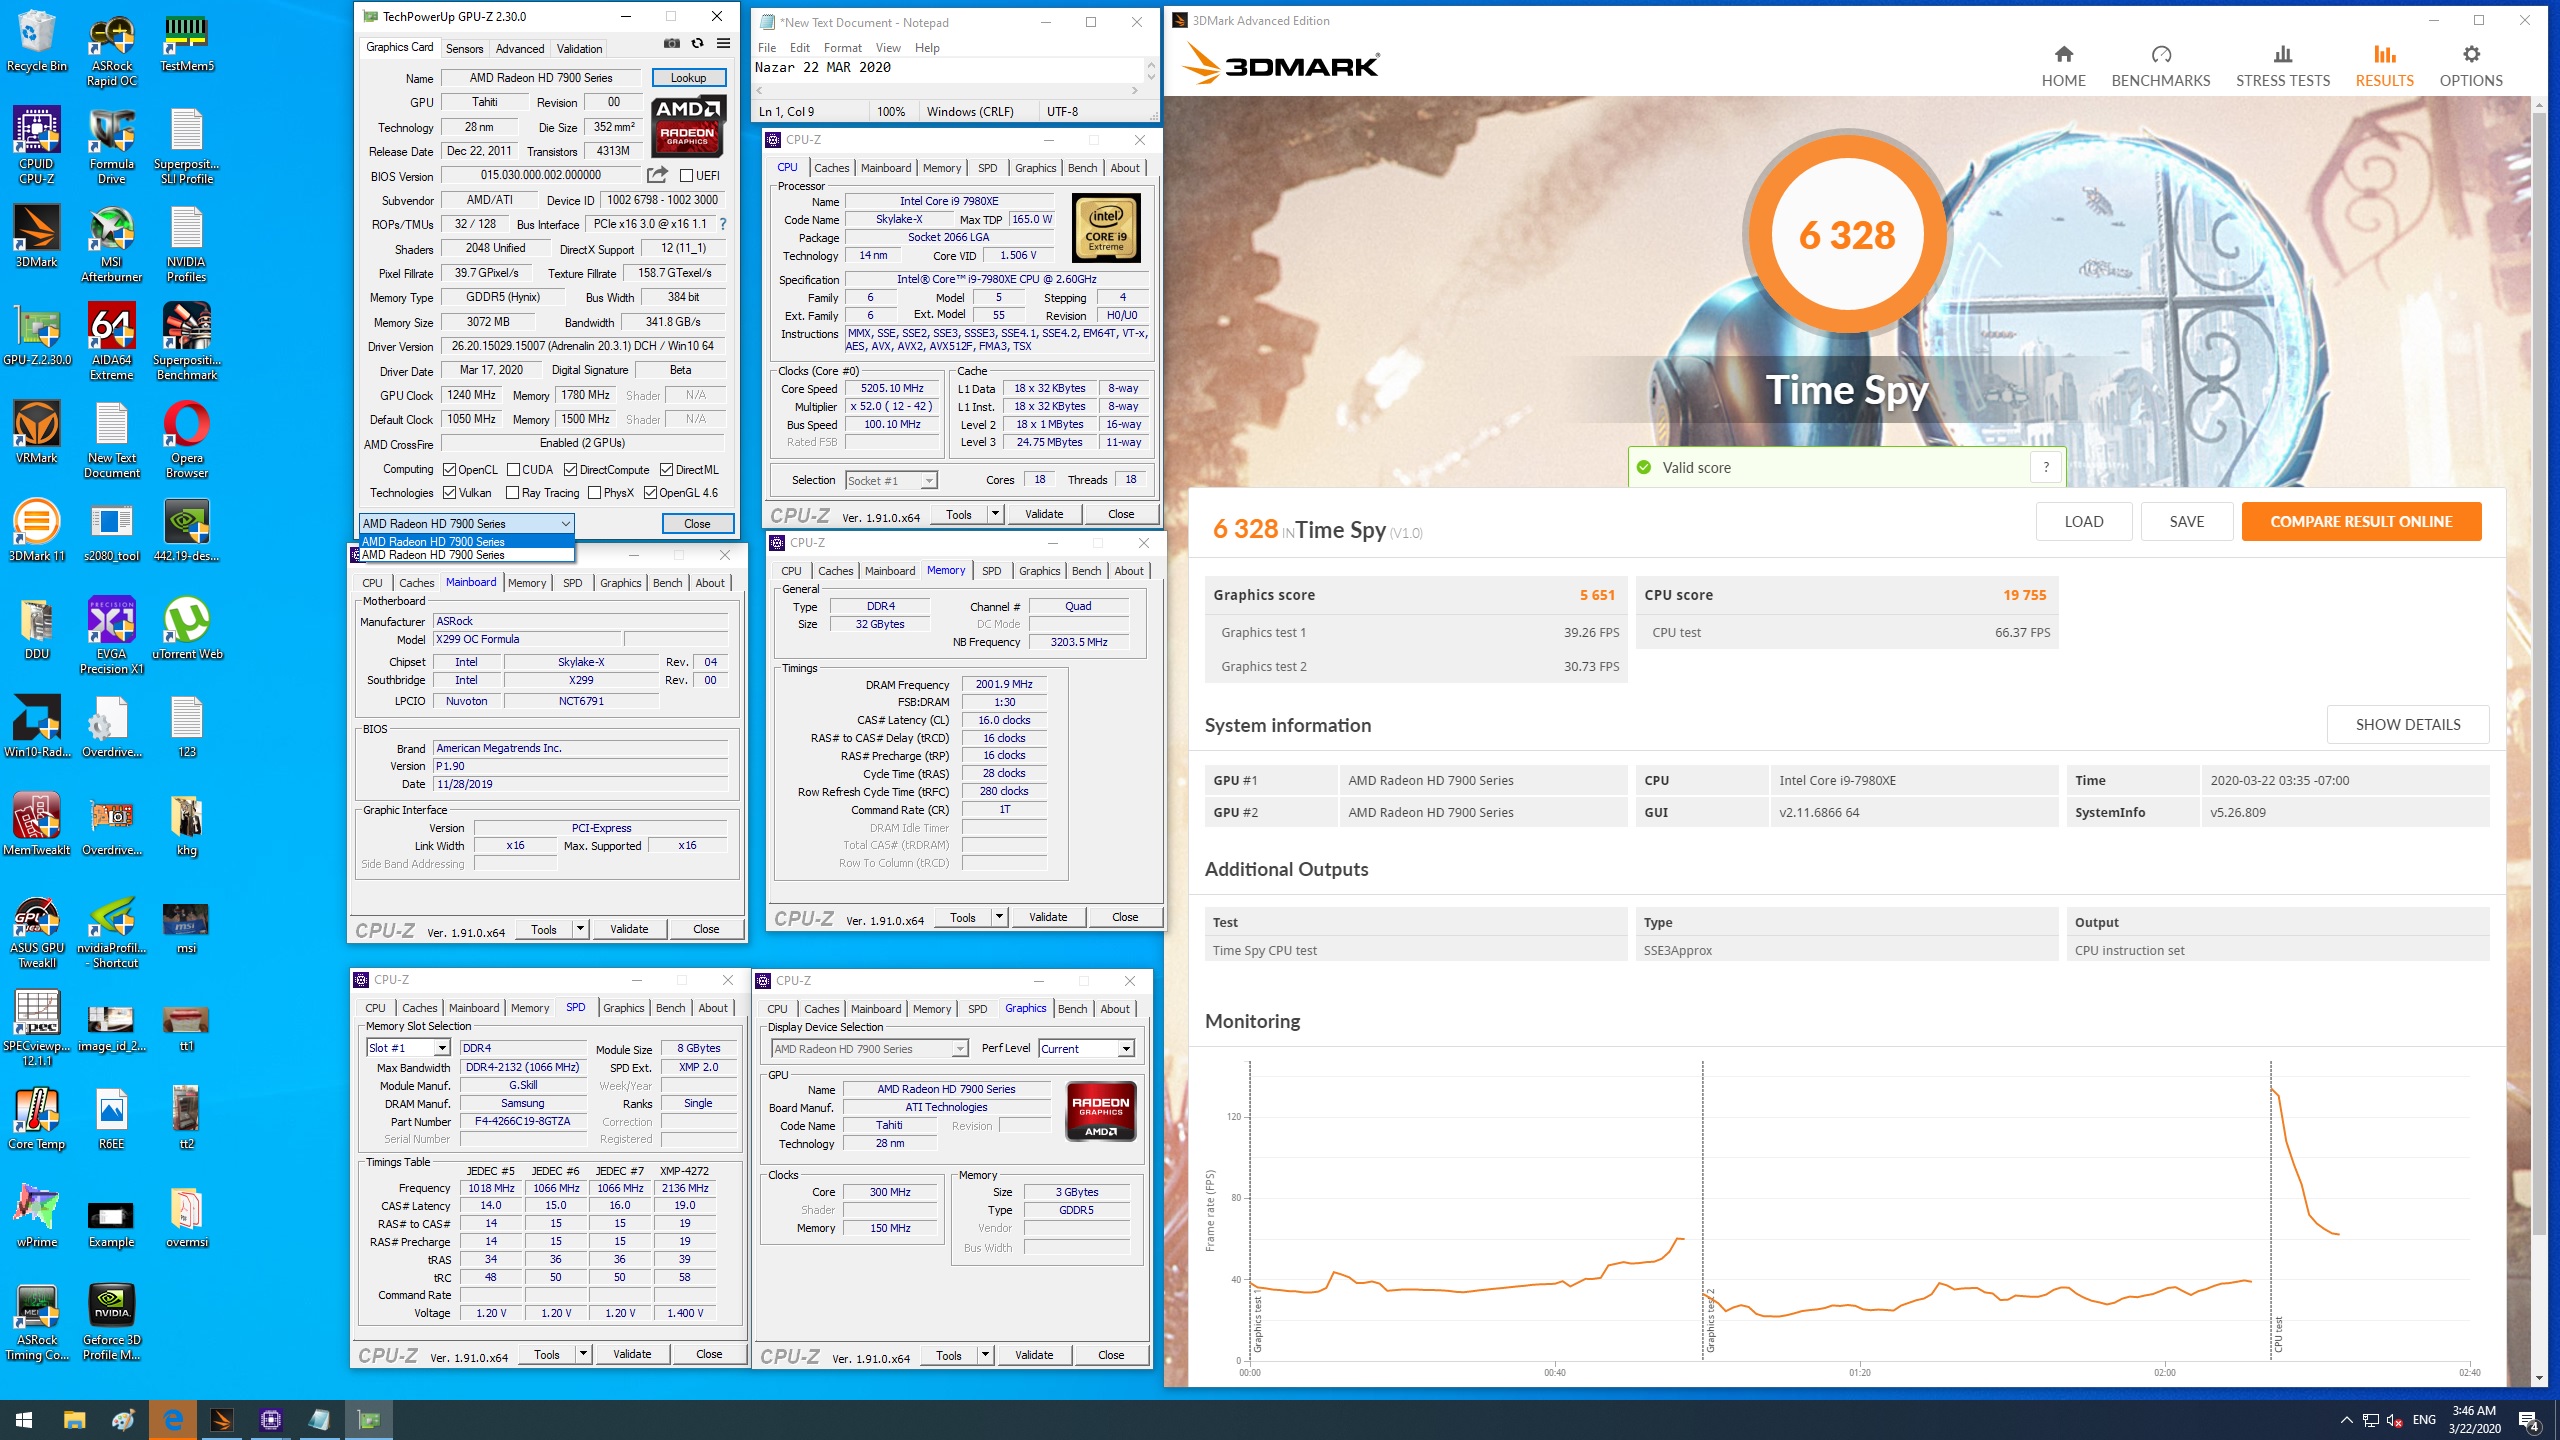Click the Lookup button in GPU-Z
Image resolution: width=2560 pixels, height=1440 pixels.
click(688, 77)
